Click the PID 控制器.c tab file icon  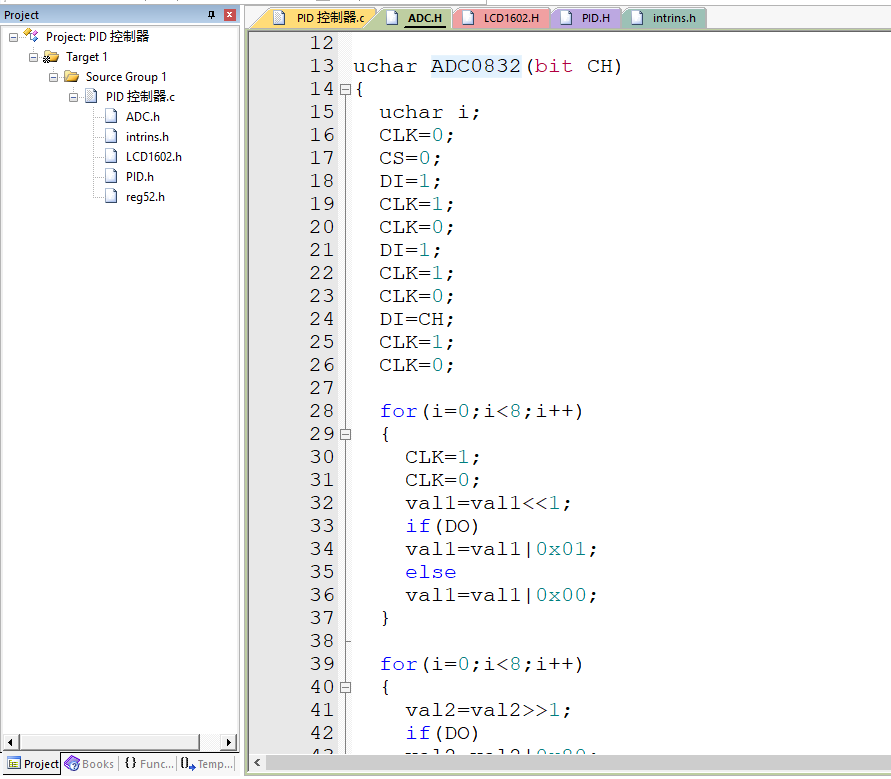click(278, 18)
